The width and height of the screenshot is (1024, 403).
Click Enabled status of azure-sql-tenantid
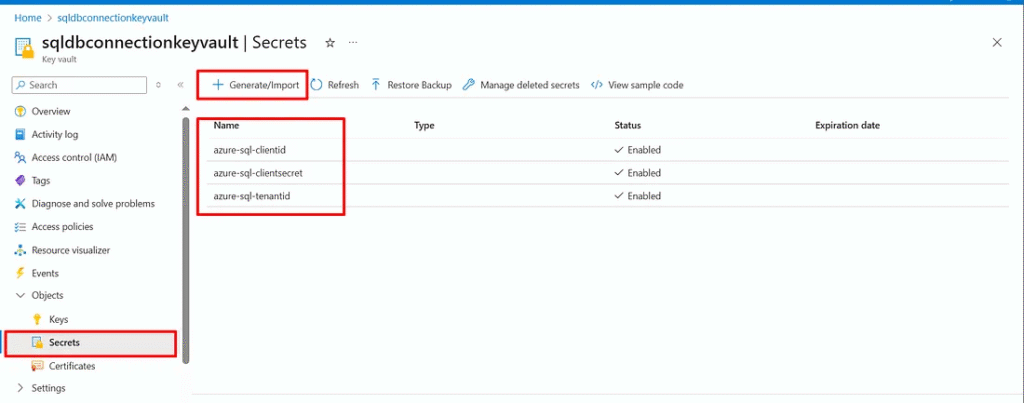pos(638,196)
